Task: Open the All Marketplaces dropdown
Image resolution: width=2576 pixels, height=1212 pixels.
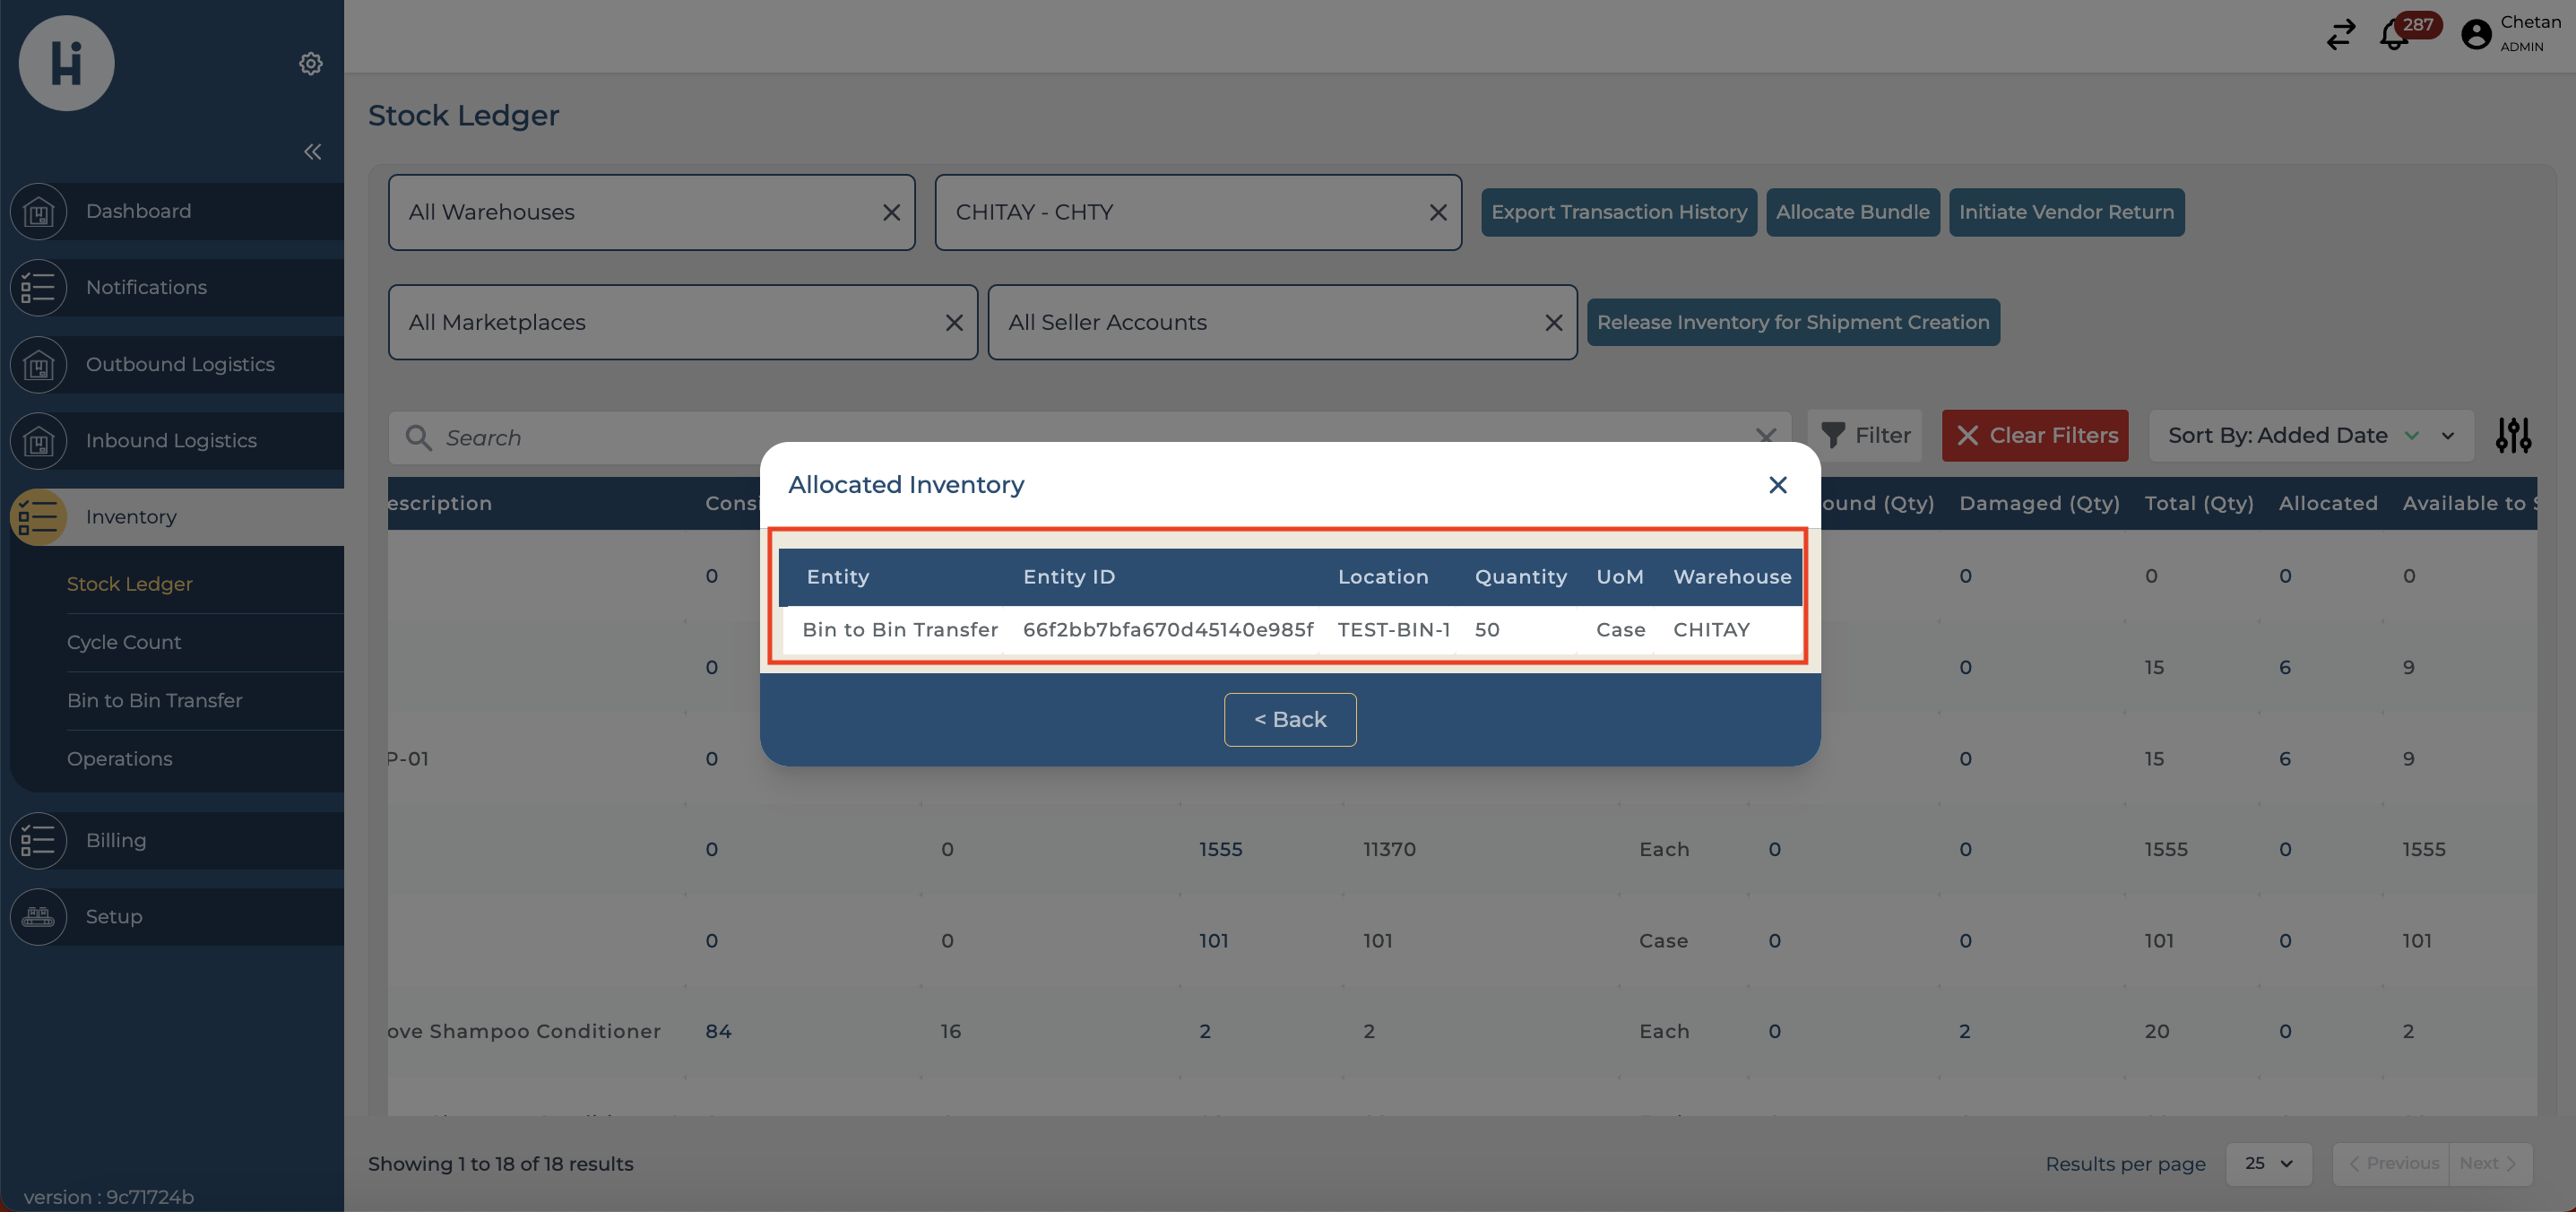Action: click(660, 323)
